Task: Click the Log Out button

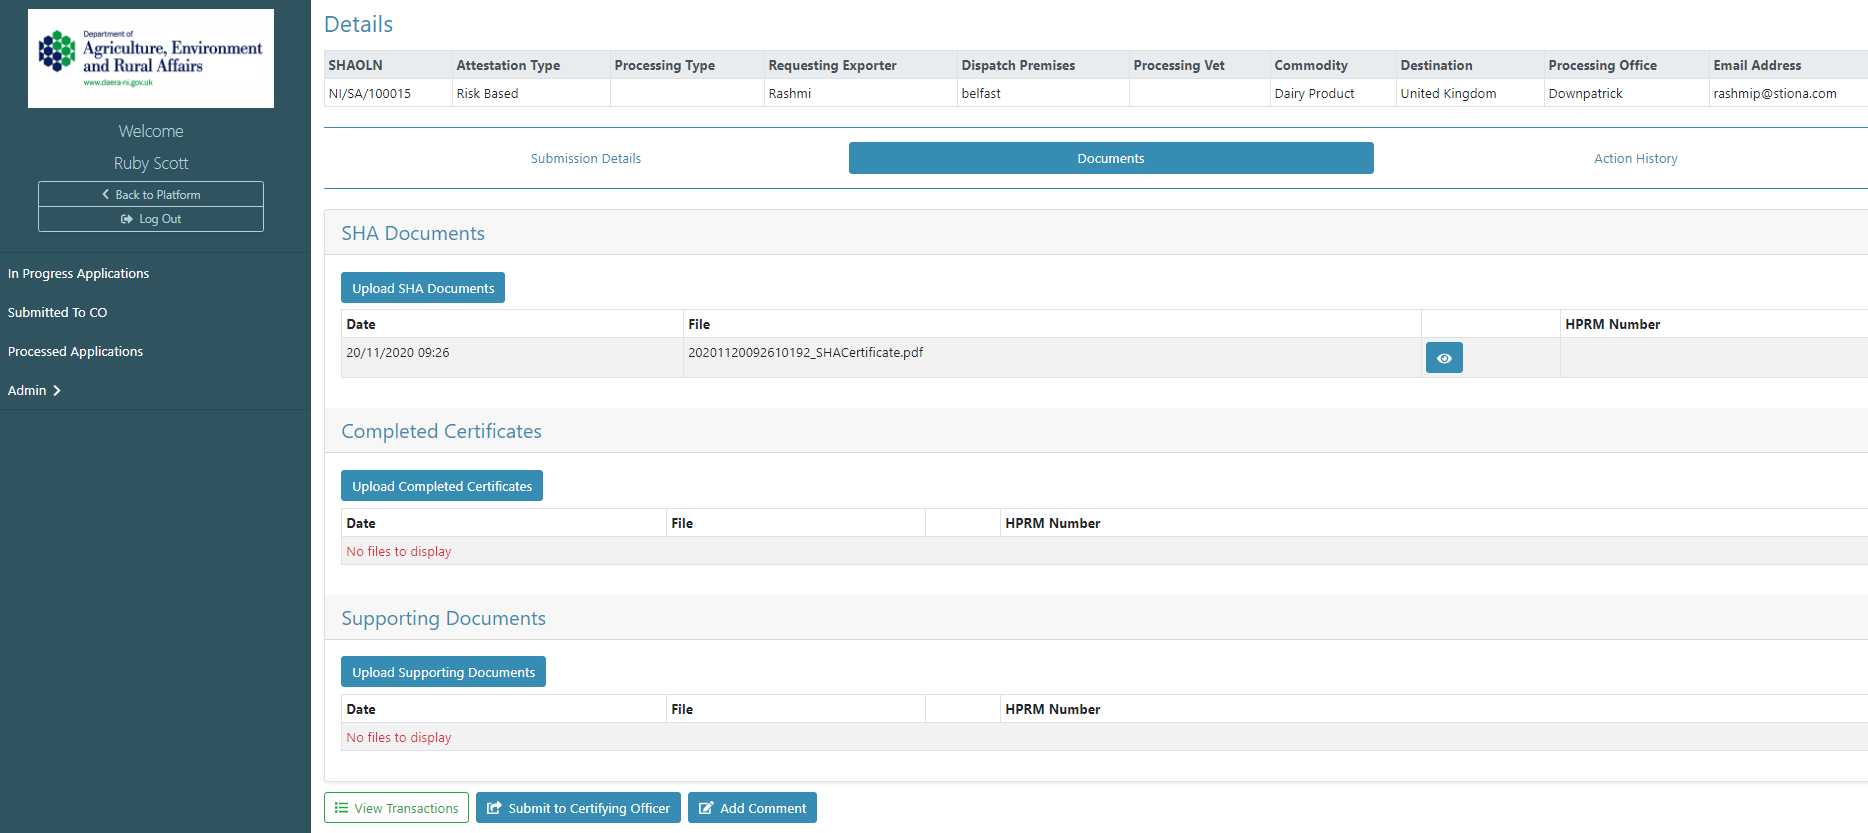Action: point(151,219)
